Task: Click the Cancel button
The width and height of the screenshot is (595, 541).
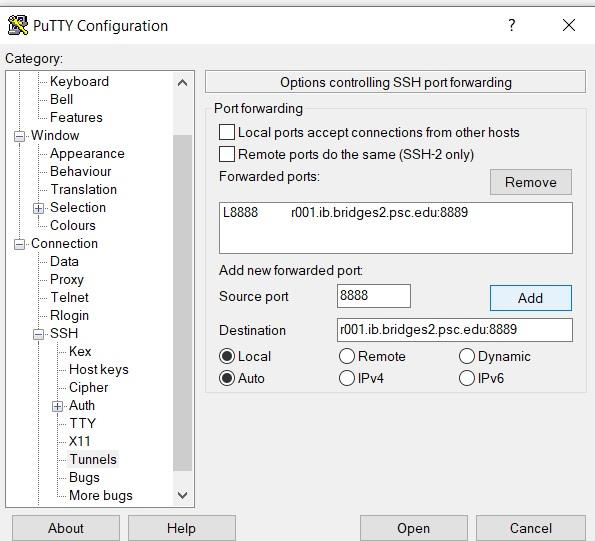Action: (530, 528)
